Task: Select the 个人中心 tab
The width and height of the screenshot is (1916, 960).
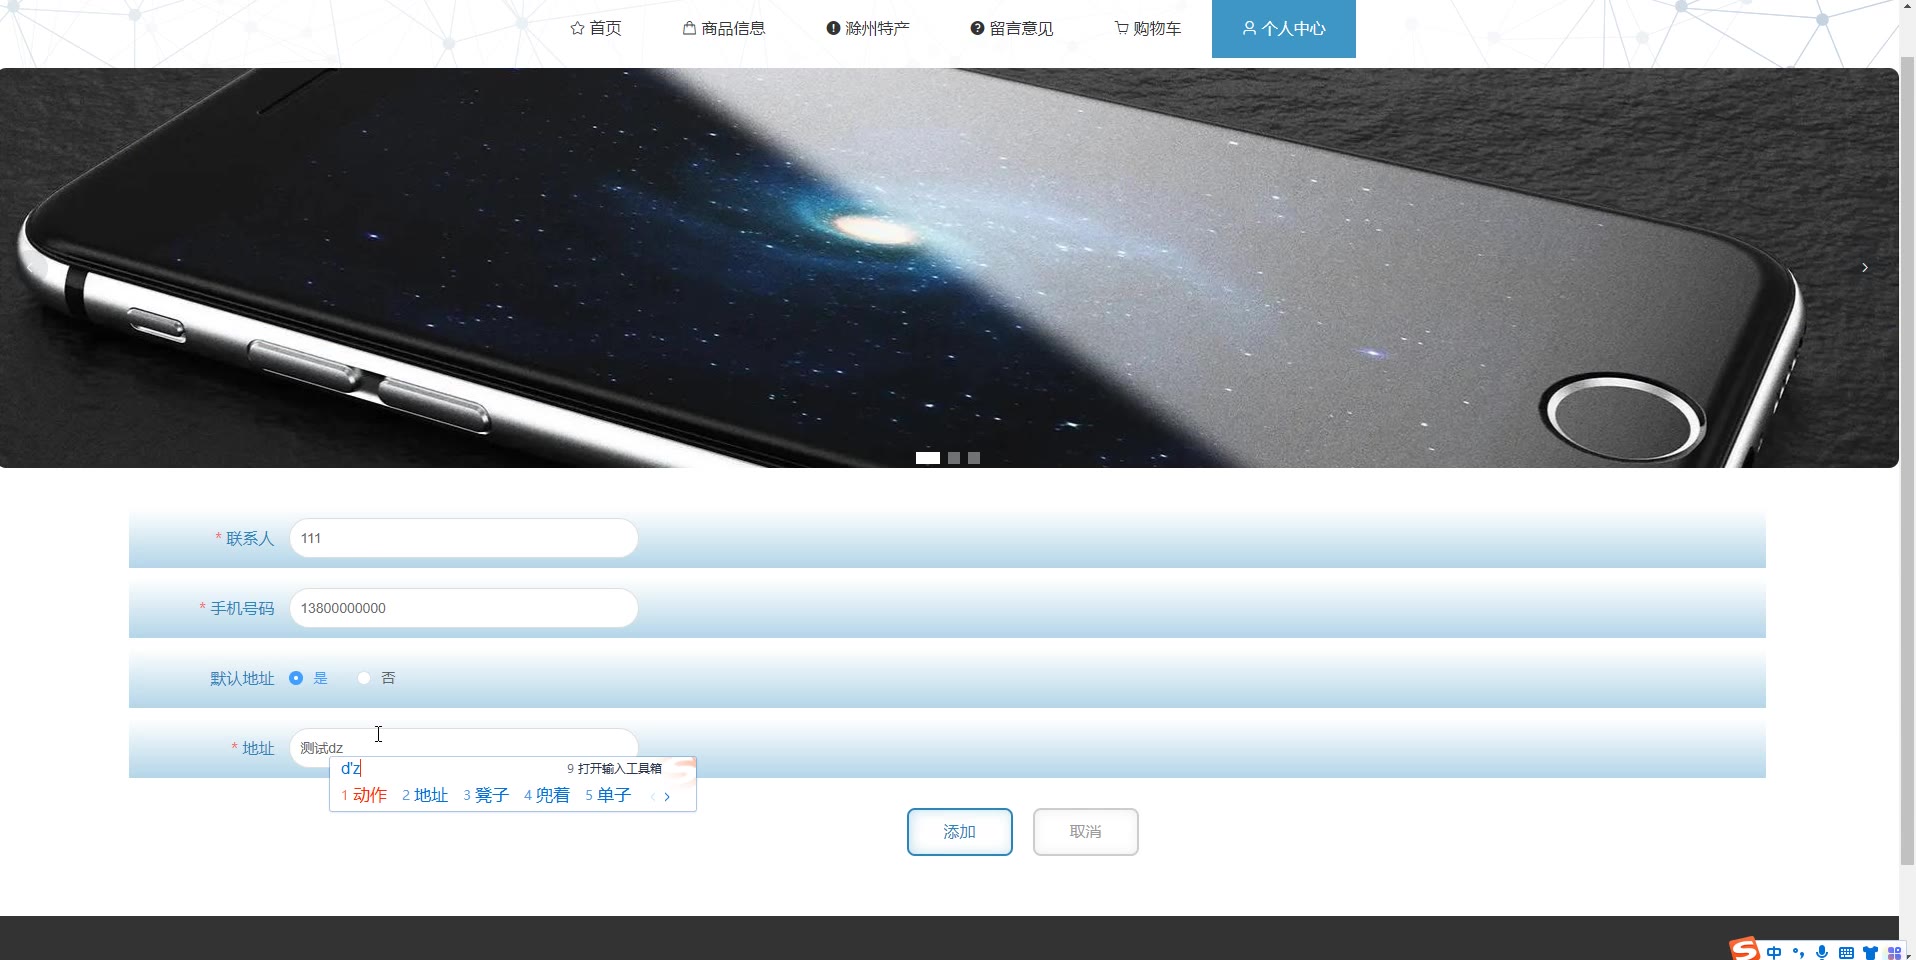Action: [1284, 28]
